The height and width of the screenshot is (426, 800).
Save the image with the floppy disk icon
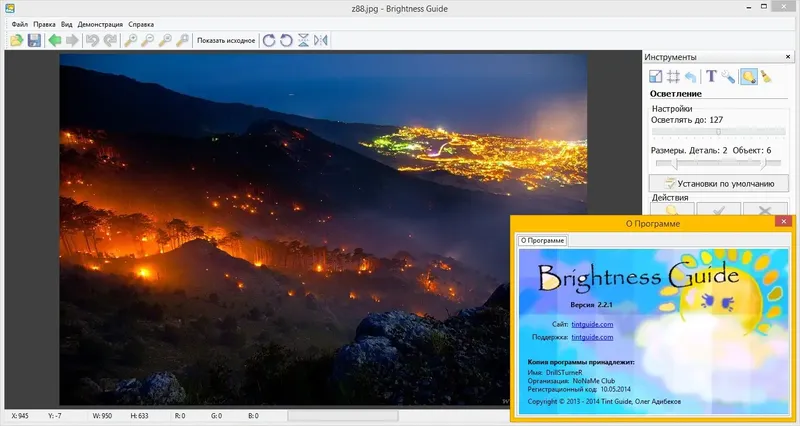34,40
